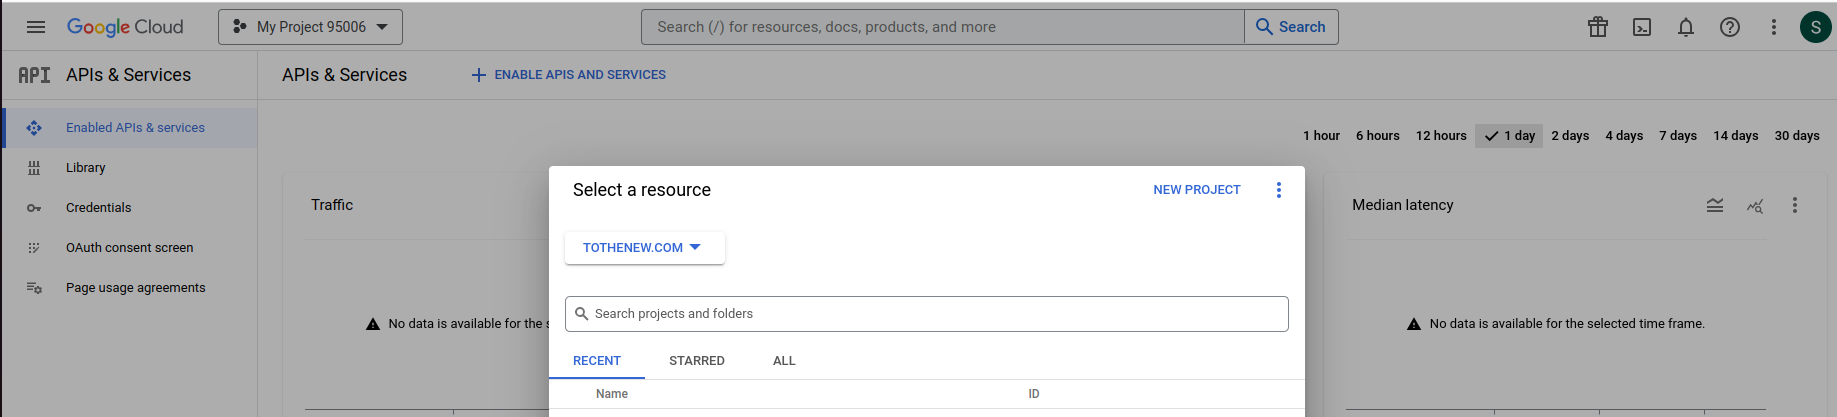Click the Page usage agreements icon
The width and height of the screenshot is (1837, 417).
[x=34, y=288]
